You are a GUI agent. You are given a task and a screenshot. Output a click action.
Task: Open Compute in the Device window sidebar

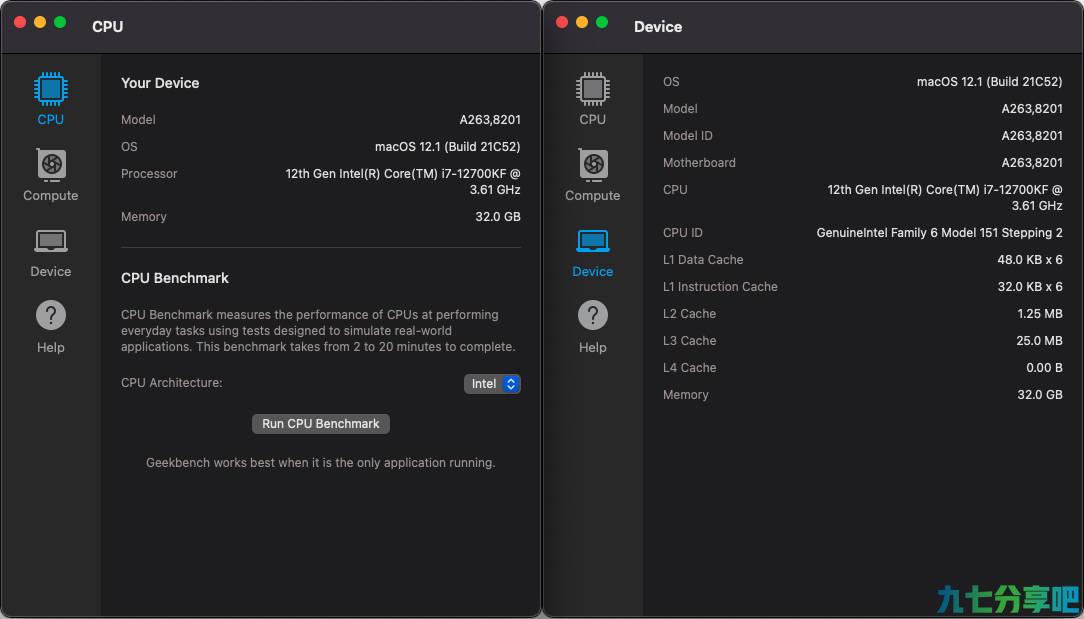[x=592, y=175]
